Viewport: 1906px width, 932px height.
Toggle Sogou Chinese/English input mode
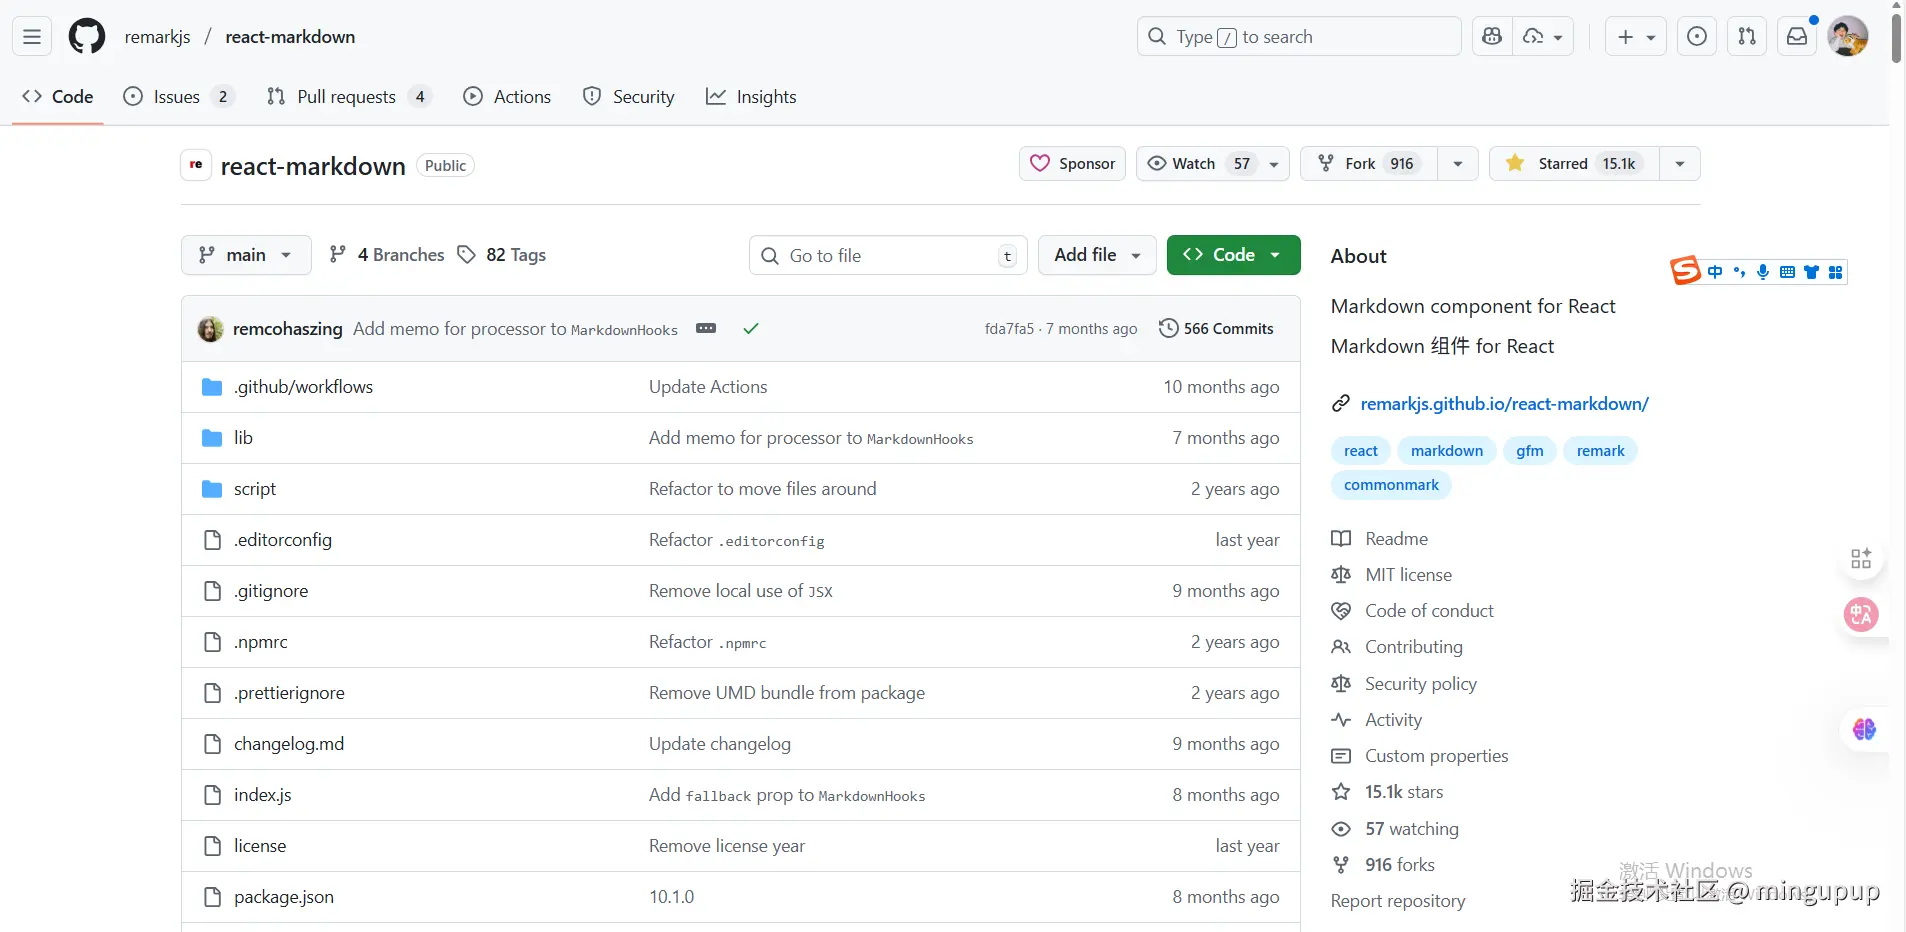click(1715, 272)
